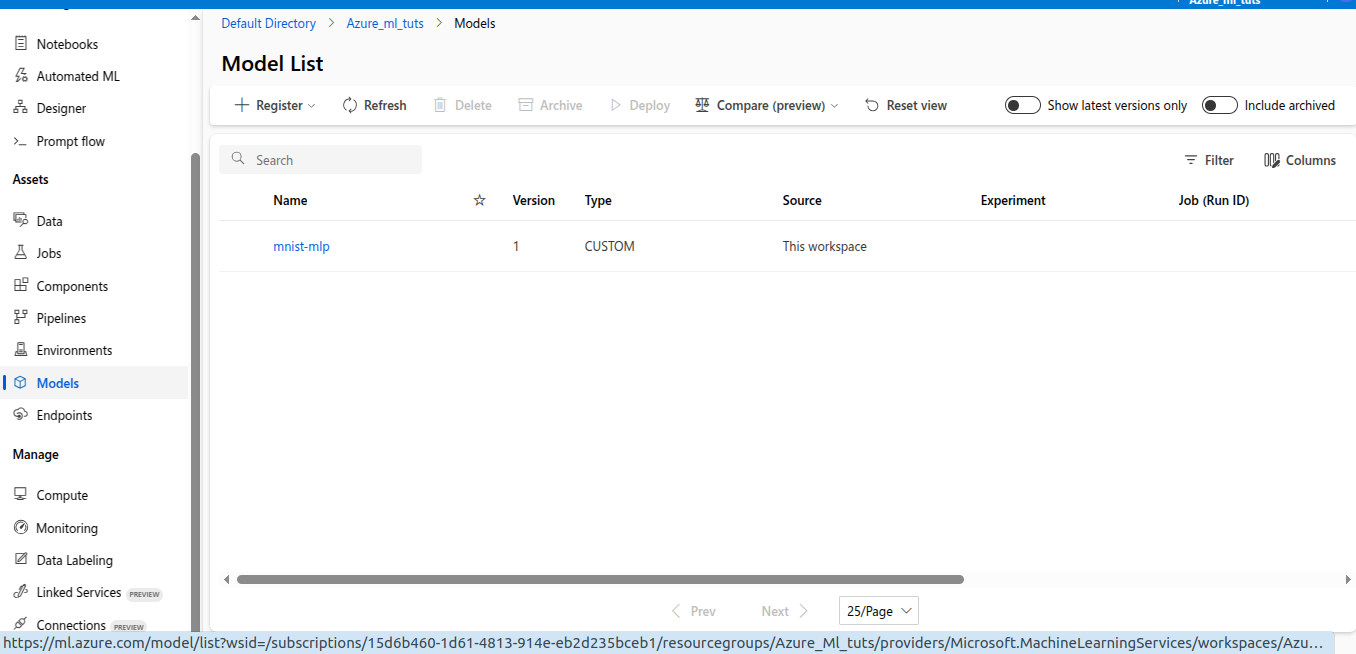Viewport: 1356px width, 654px height.
Task: Open the Notebooks section
Action: click(x=66, y=43)
